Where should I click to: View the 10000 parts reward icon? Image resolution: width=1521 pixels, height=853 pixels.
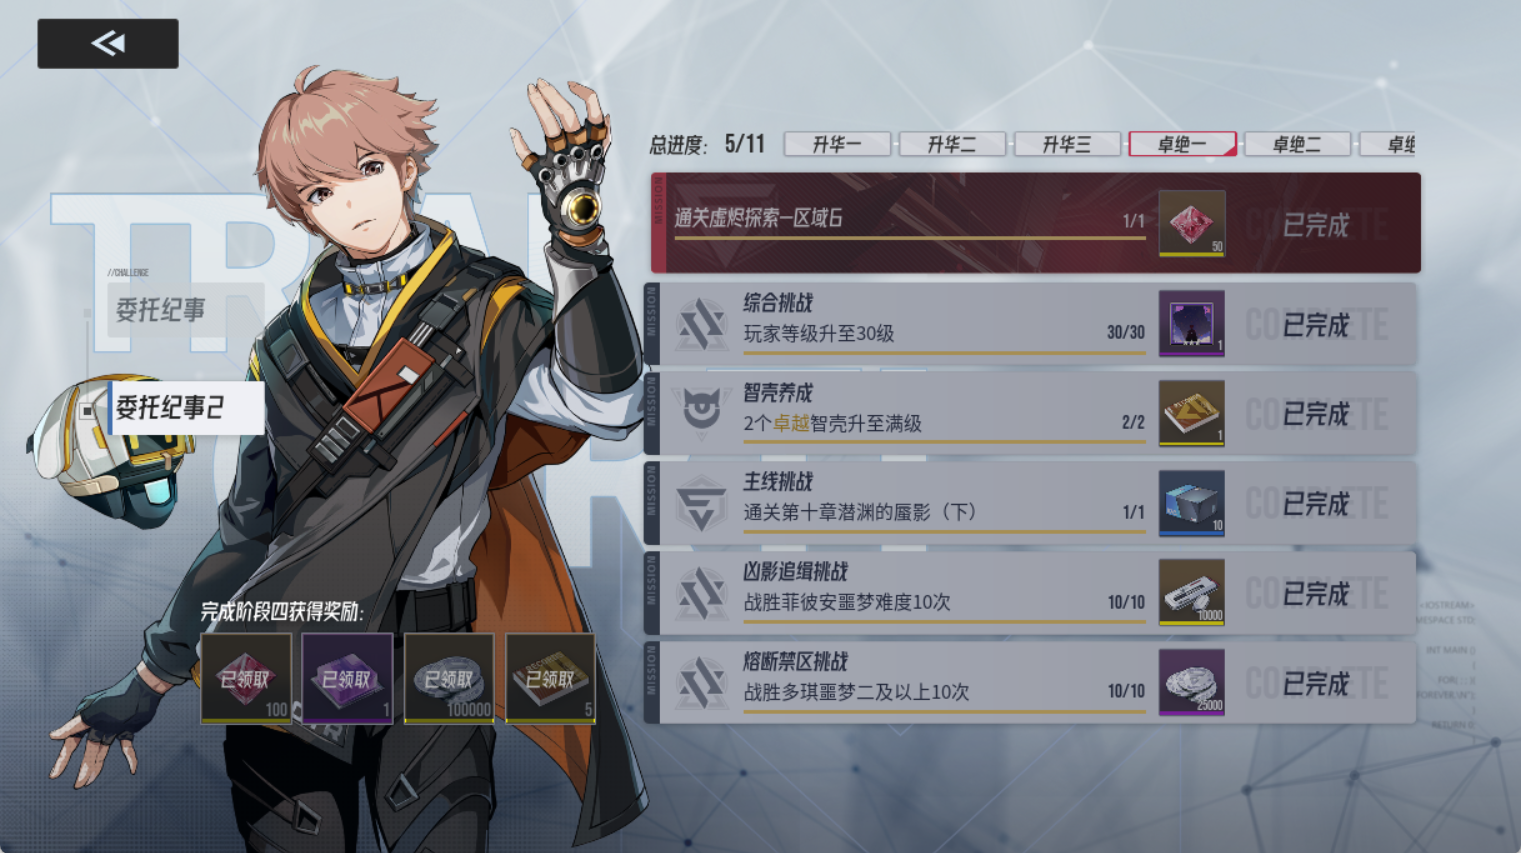(1191, 592)
